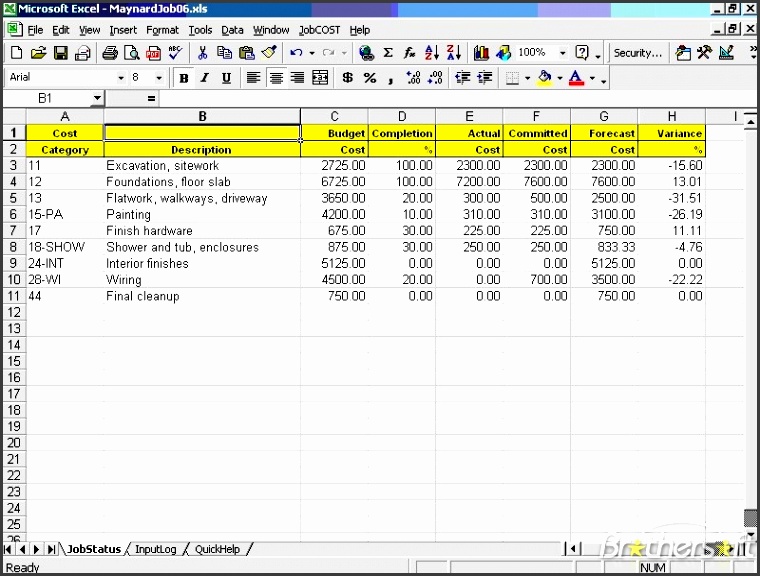Image resolution: width=760 pixels, height=576 pixels.
Task: Expand formatting toolbar More Buttons arrow
Action: click(603, 80)
